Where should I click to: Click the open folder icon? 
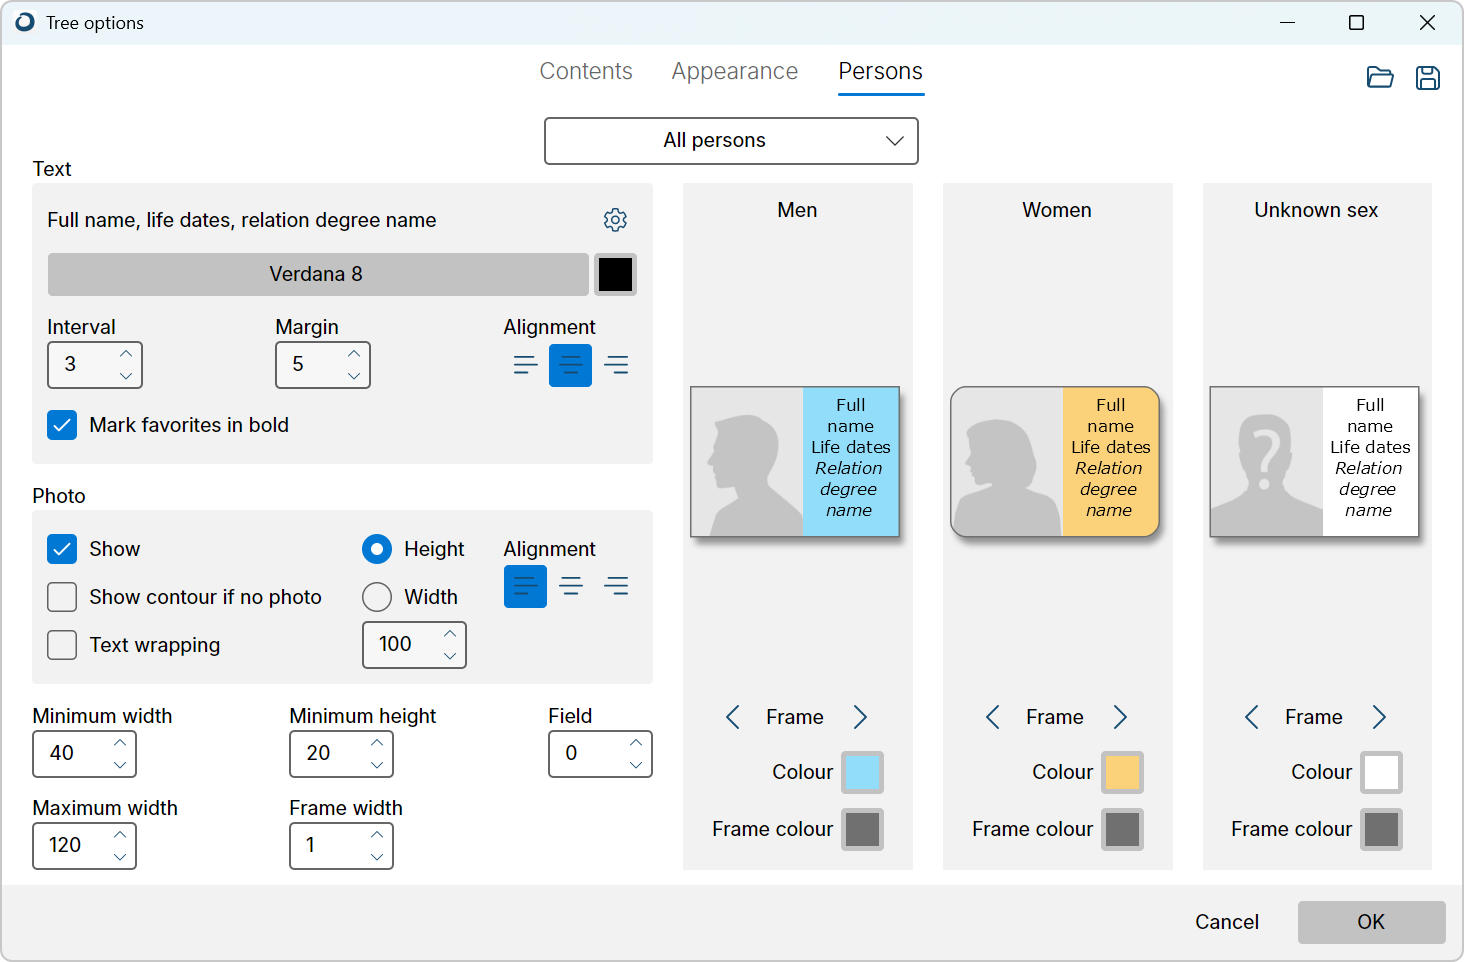1380,77
